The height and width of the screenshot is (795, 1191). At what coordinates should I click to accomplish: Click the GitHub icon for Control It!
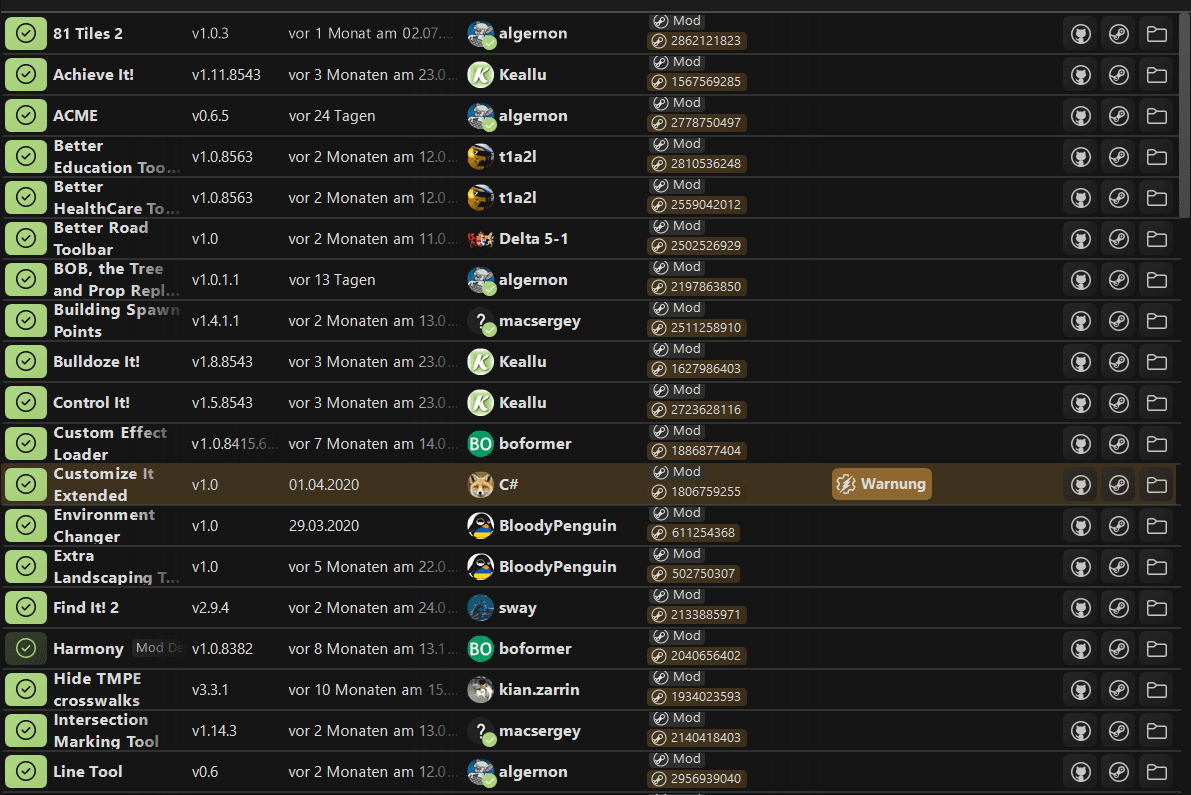pos(1081,402)
